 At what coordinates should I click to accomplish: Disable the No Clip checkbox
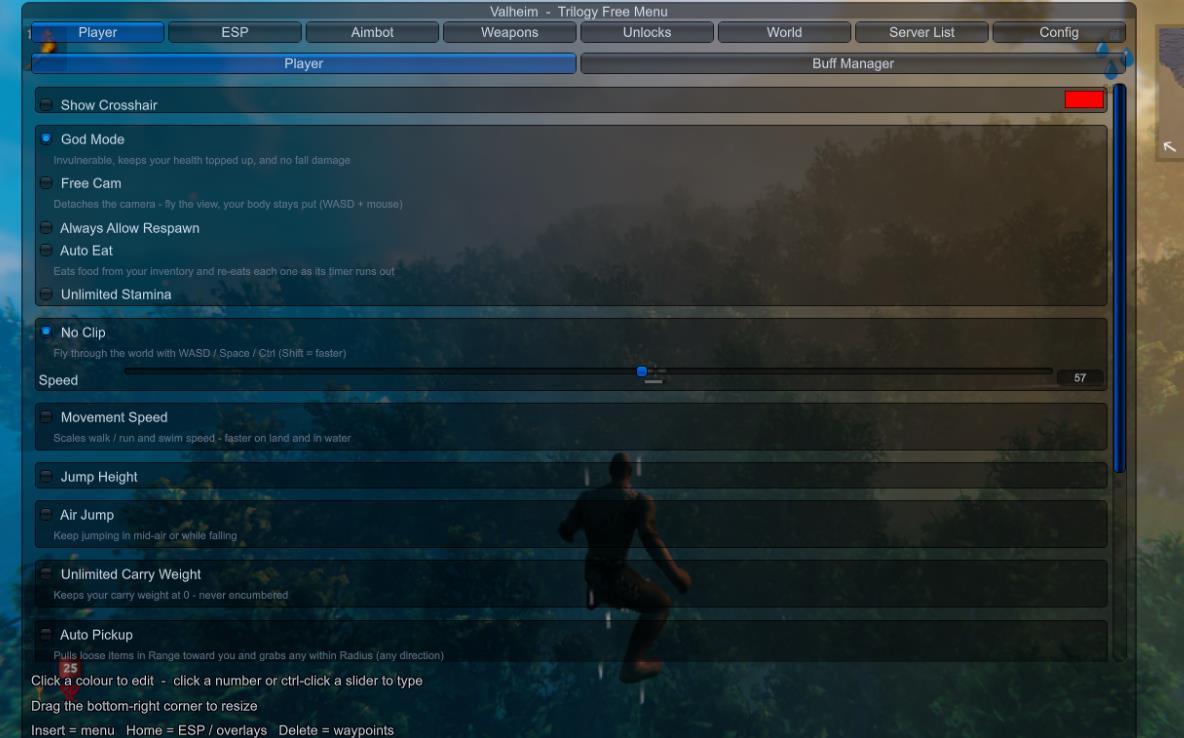click(x=46, y=332)
